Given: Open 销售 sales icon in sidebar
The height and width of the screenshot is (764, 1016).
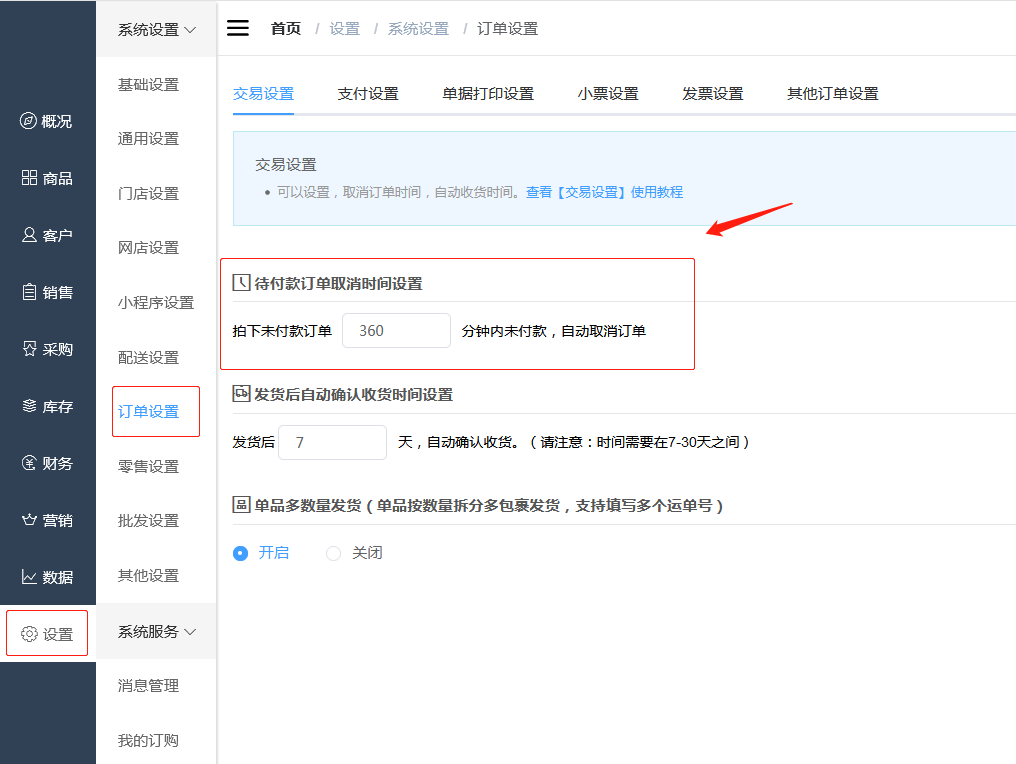Looking at the screenshot, I should click(29, 292).
